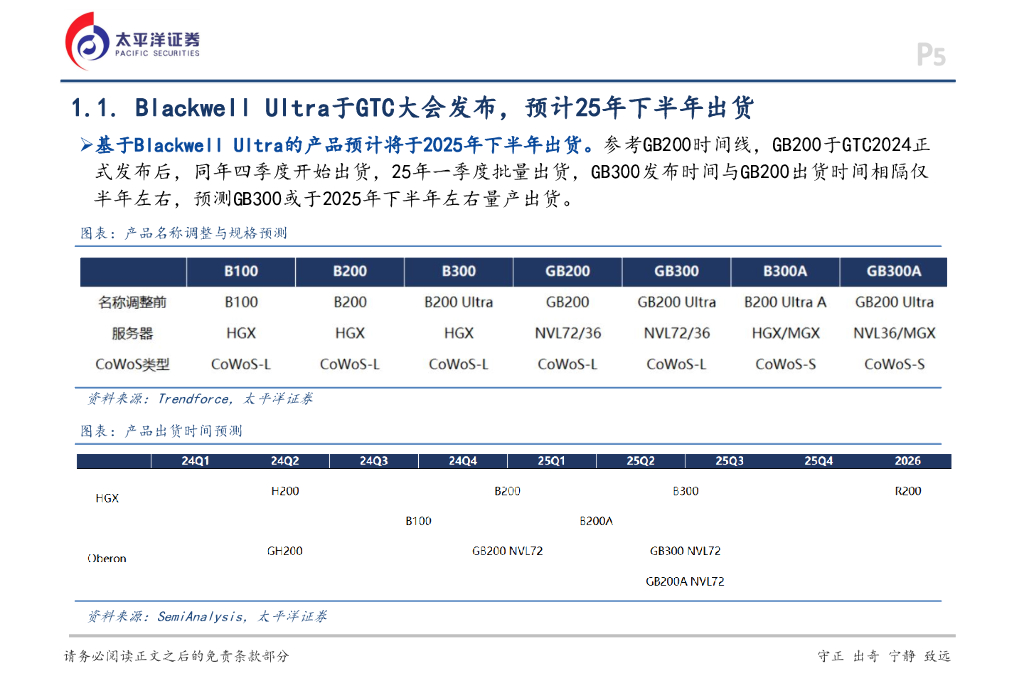The image size is (1024, 686).
Task: Select the 25Q2 timeline header
Action: [641, 461]
